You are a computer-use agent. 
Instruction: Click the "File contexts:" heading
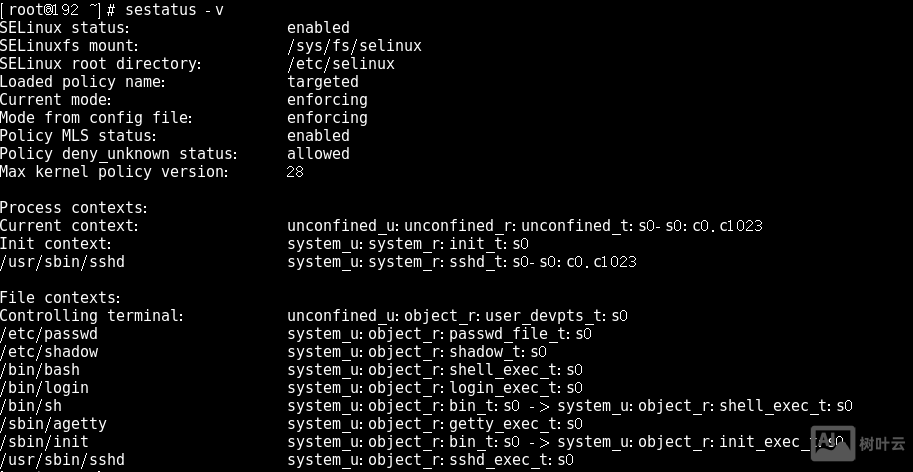coord(60,298)
